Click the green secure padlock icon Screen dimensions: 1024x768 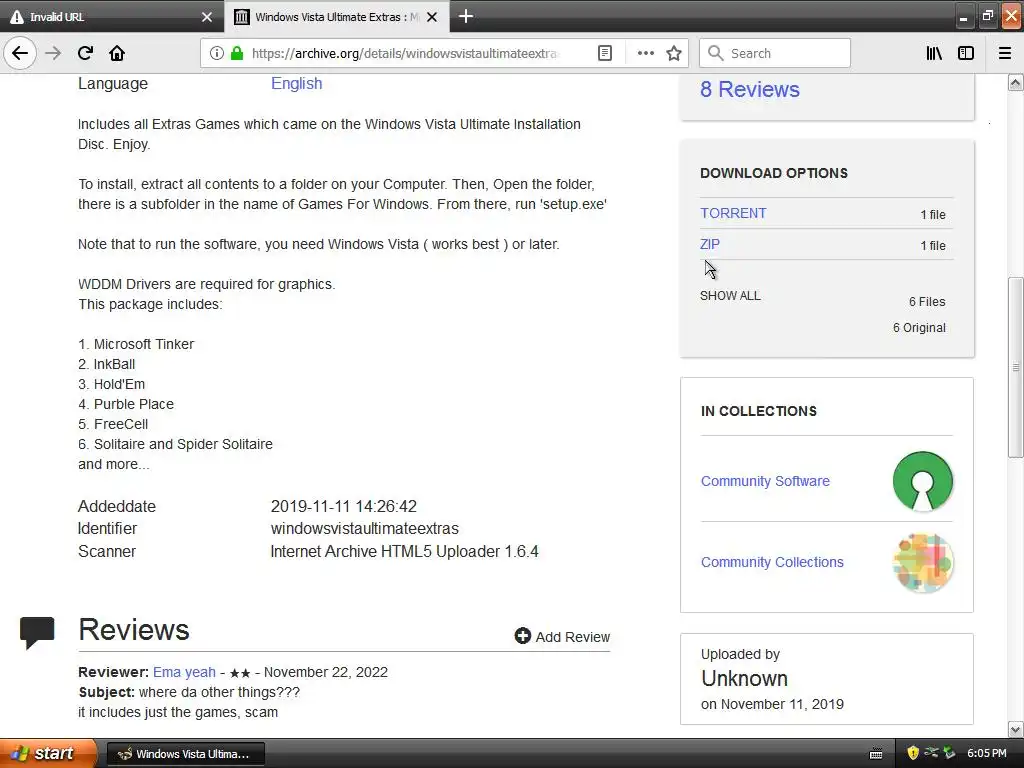(x=237, y=53)
